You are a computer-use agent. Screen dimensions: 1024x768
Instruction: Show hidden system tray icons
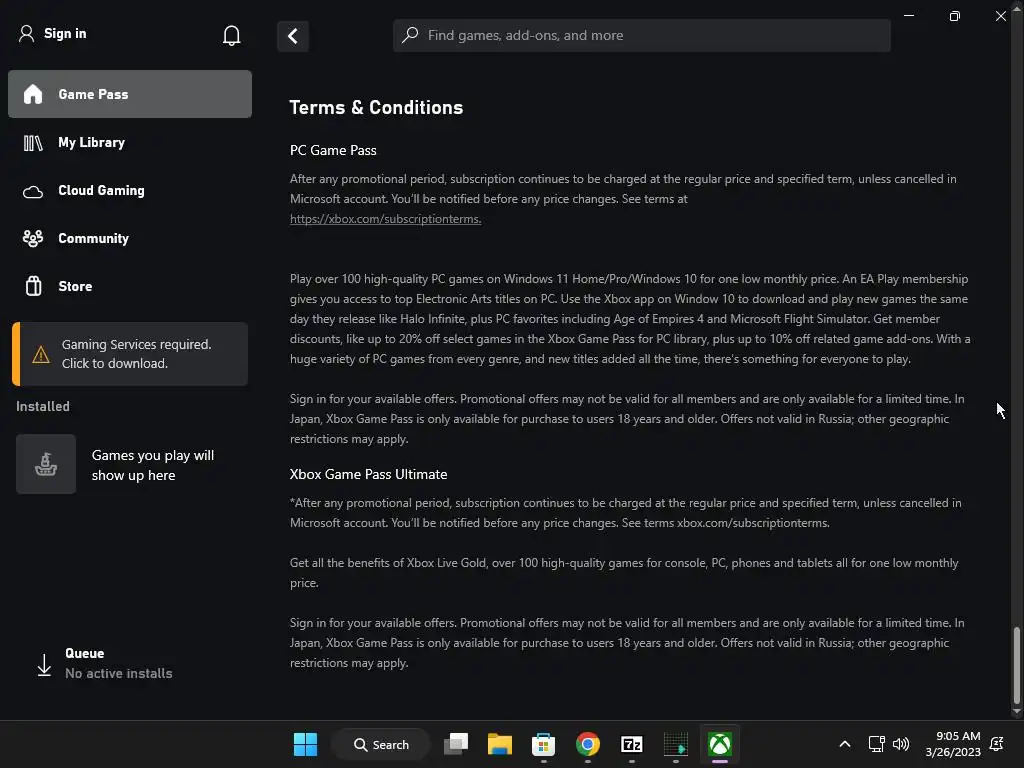point(844,744)
